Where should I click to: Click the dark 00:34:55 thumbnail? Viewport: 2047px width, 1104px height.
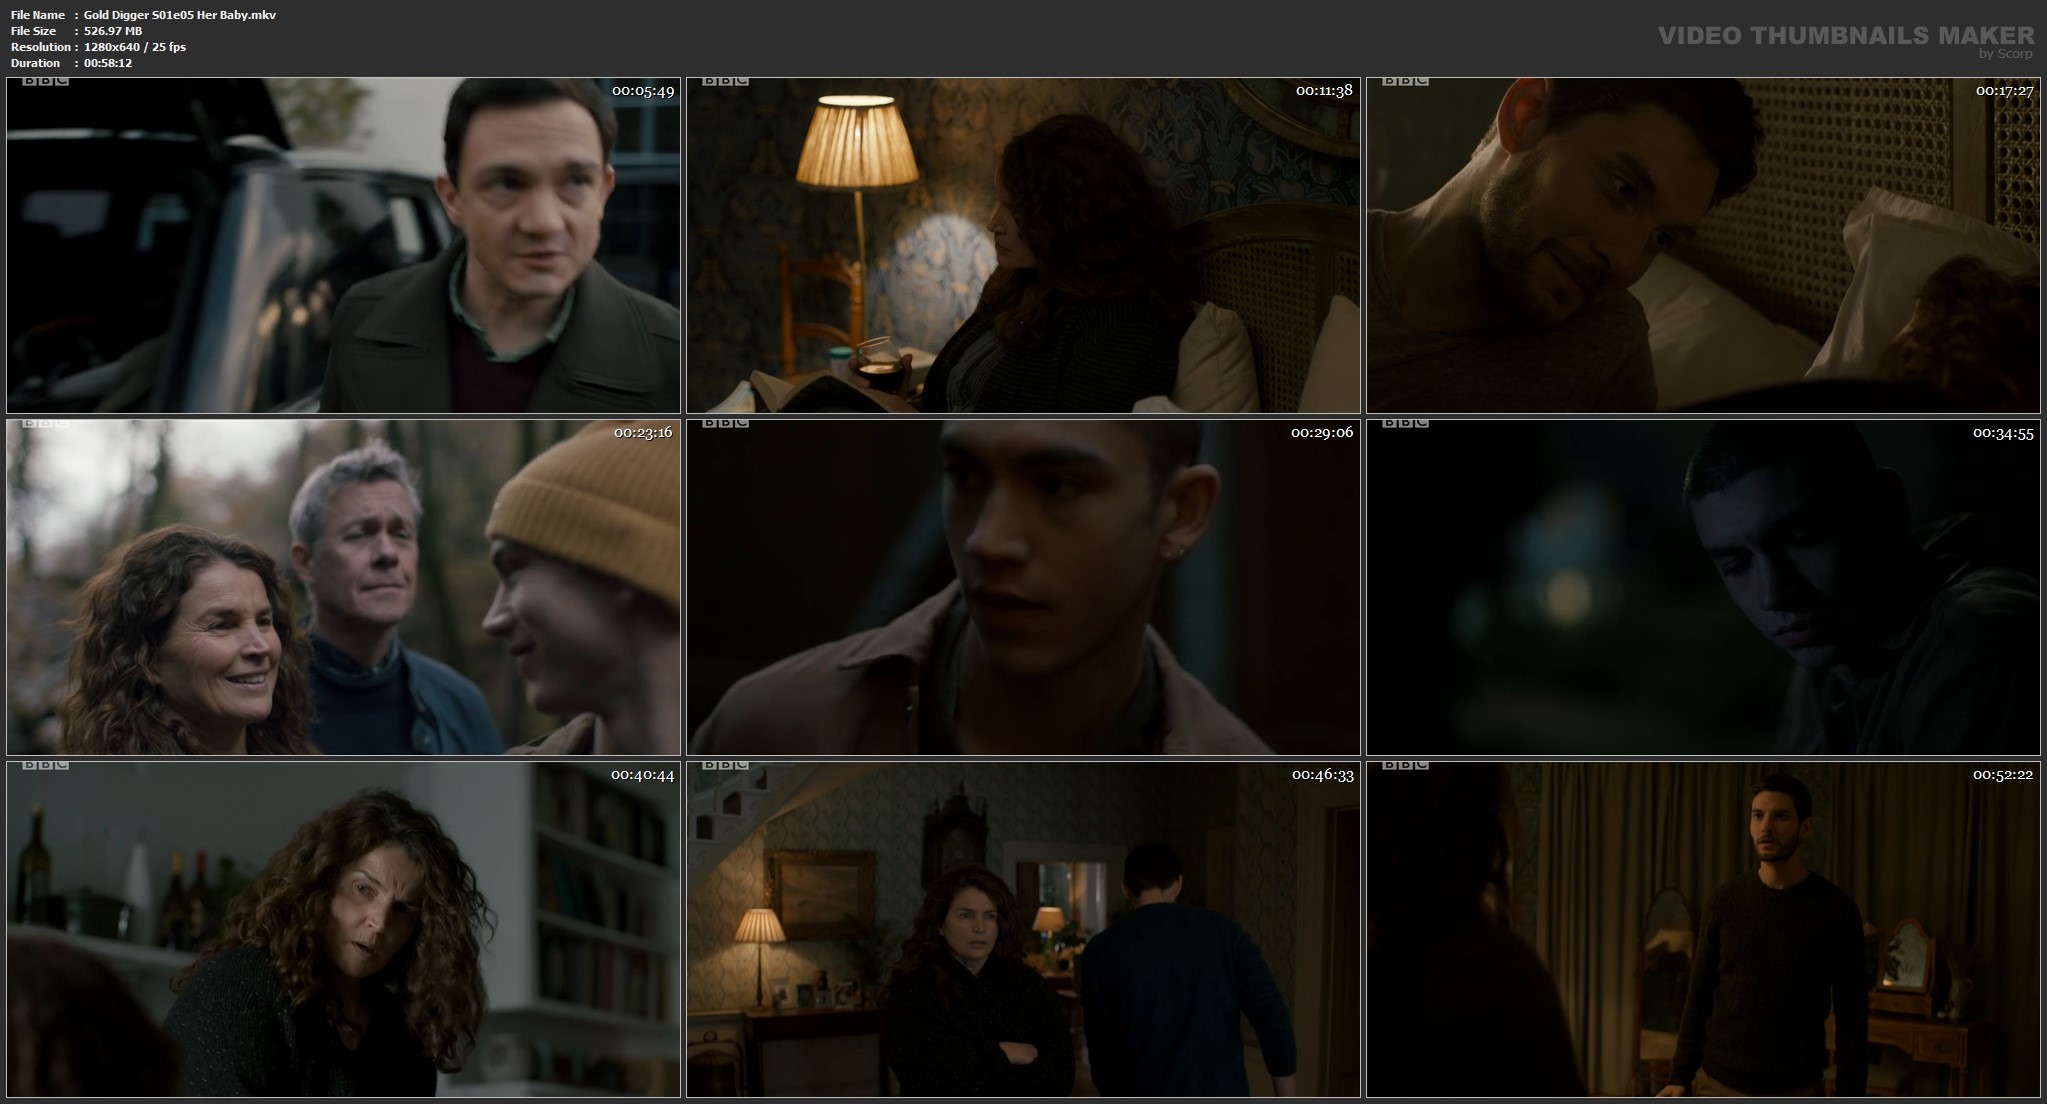(1703, 587)
